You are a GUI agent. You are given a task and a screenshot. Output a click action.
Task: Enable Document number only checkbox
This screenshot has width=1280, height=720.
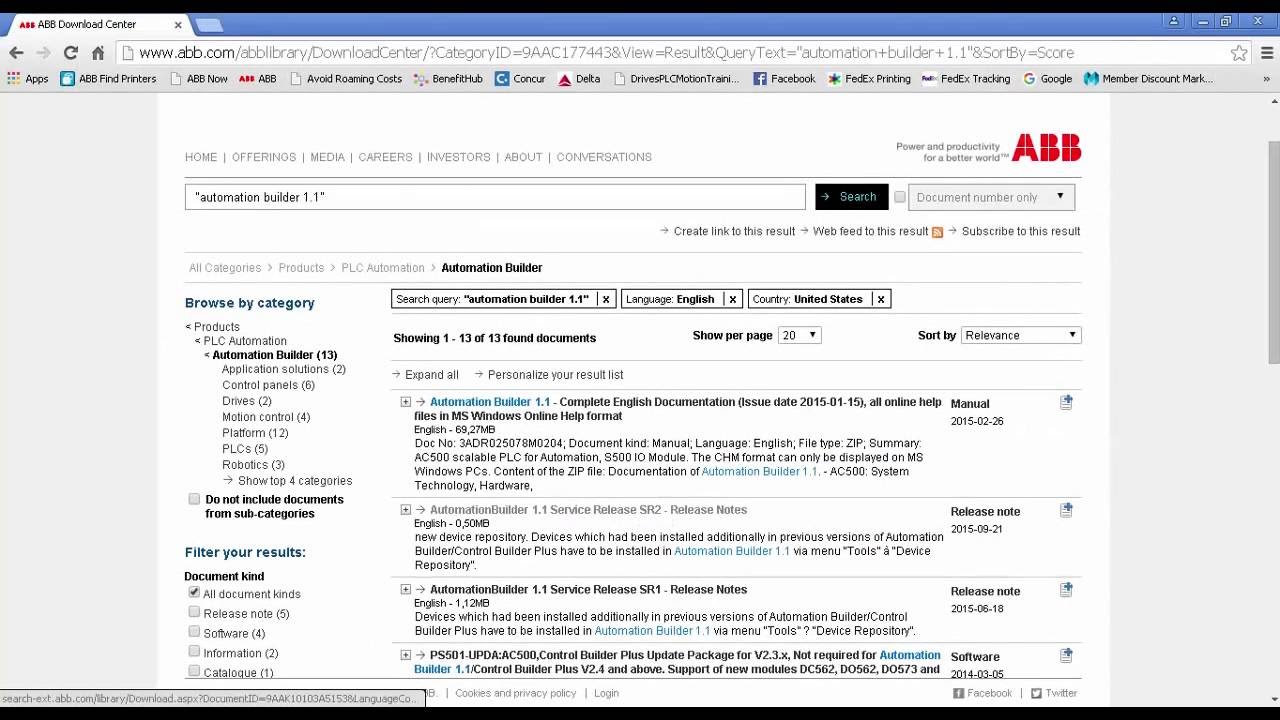pyautogui.click(x=900, y=197)
